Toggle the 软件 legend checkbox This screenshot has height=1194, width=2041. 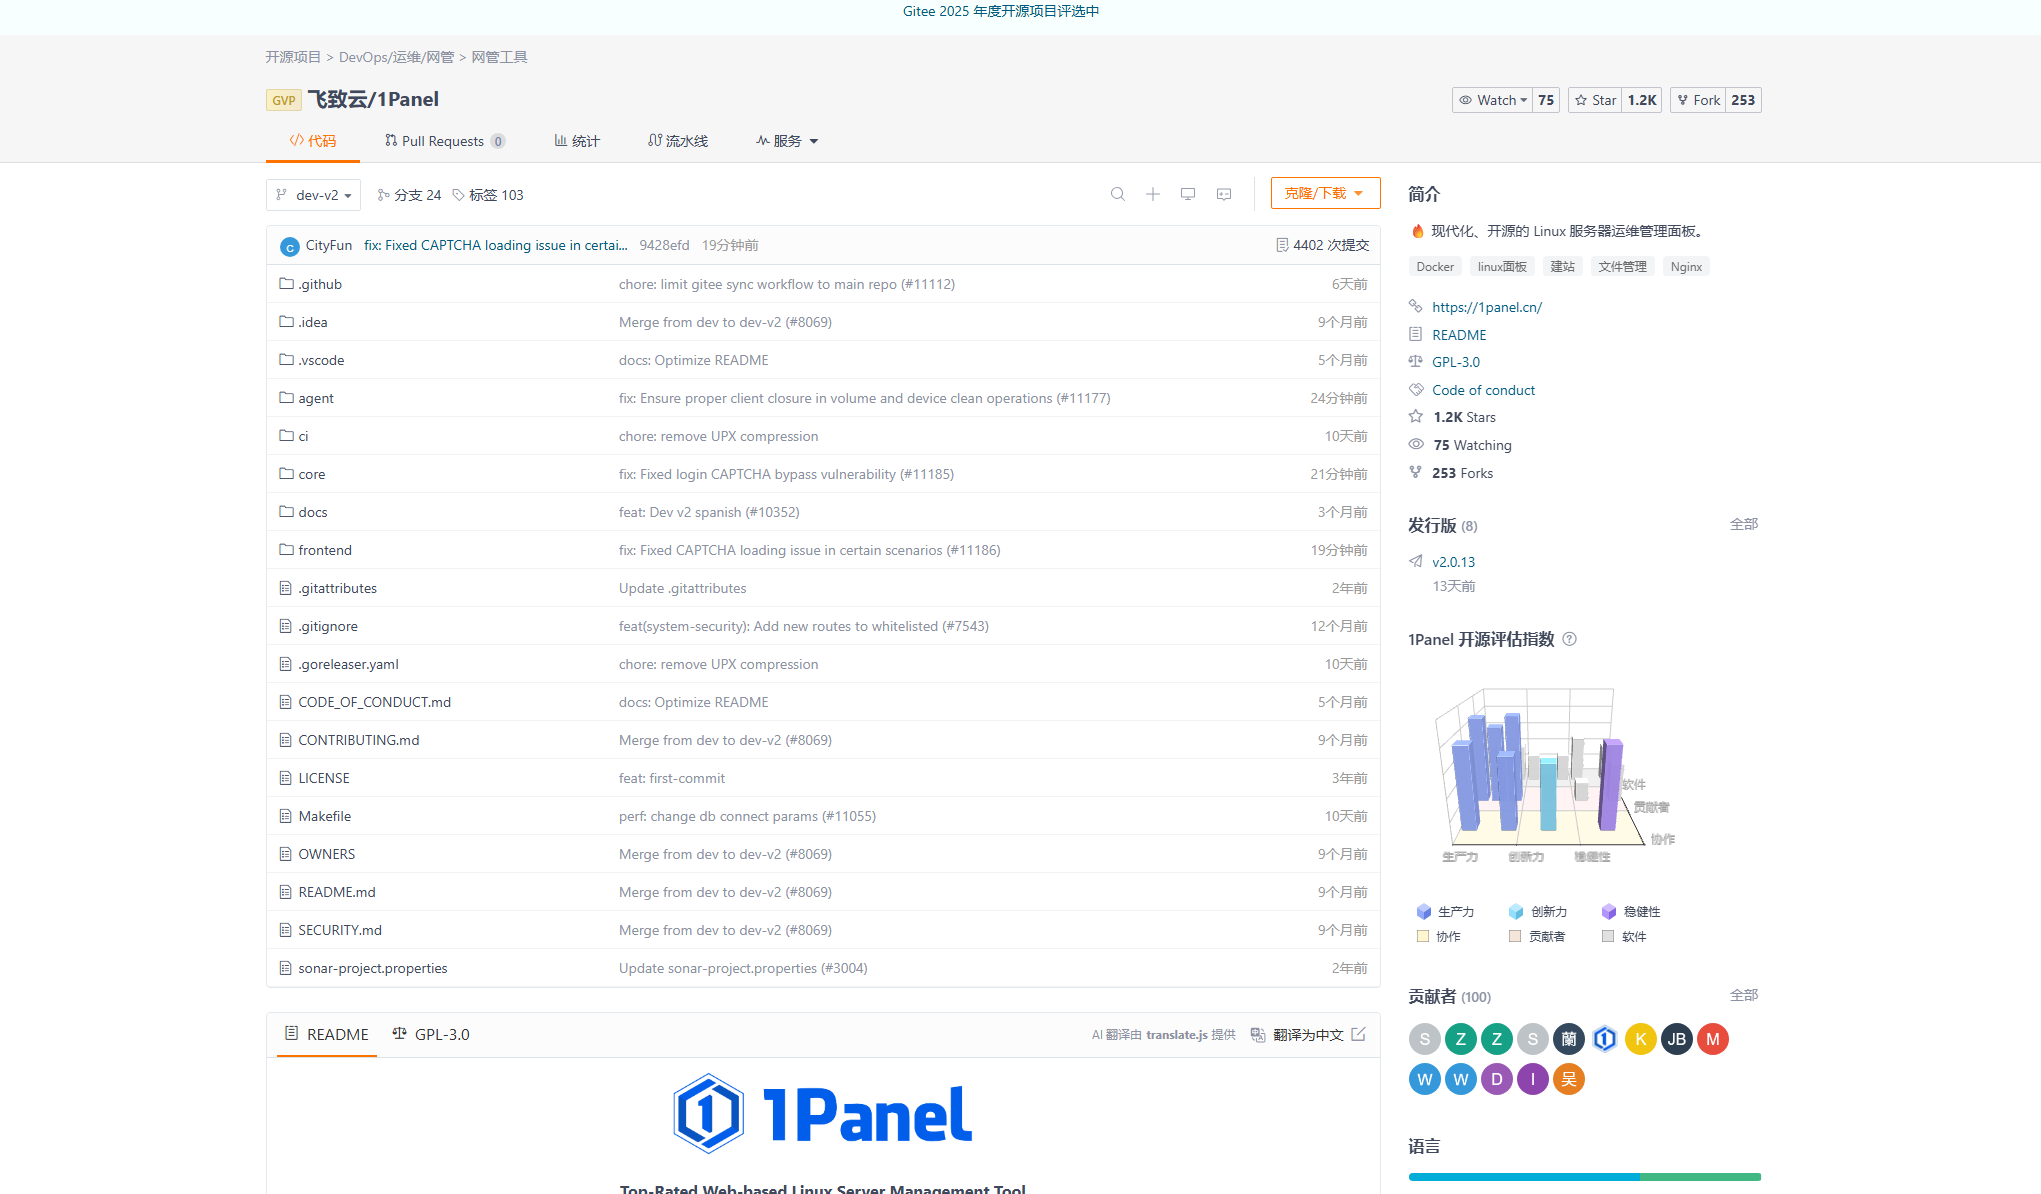coord(1607,936)
